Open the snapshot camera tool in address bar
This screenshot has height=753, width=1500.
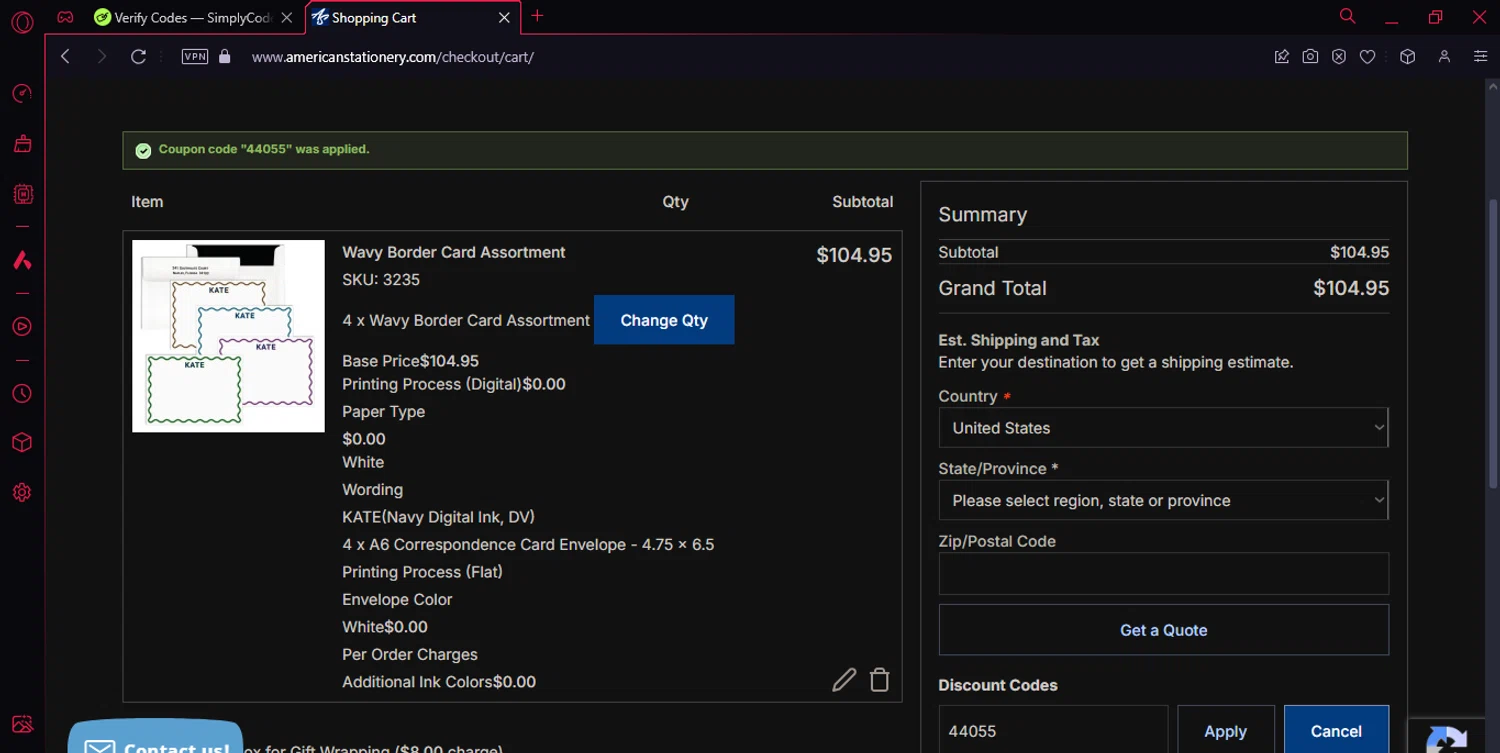[1310, 57]
